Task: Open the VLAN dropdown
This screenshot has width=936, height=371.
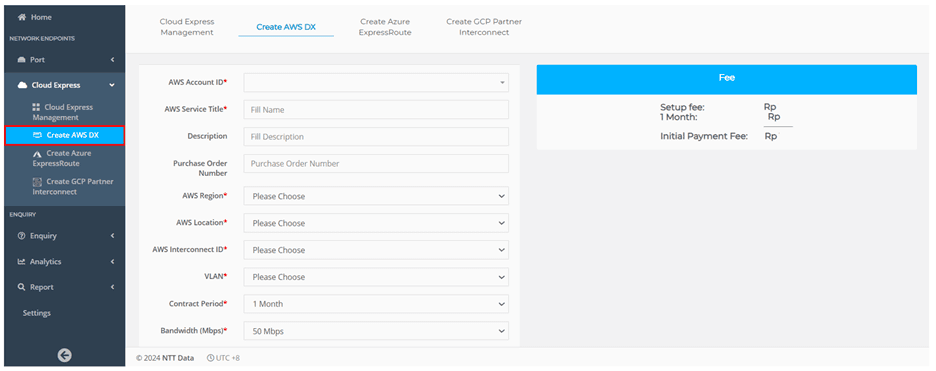Action: (x=376, y=276)
